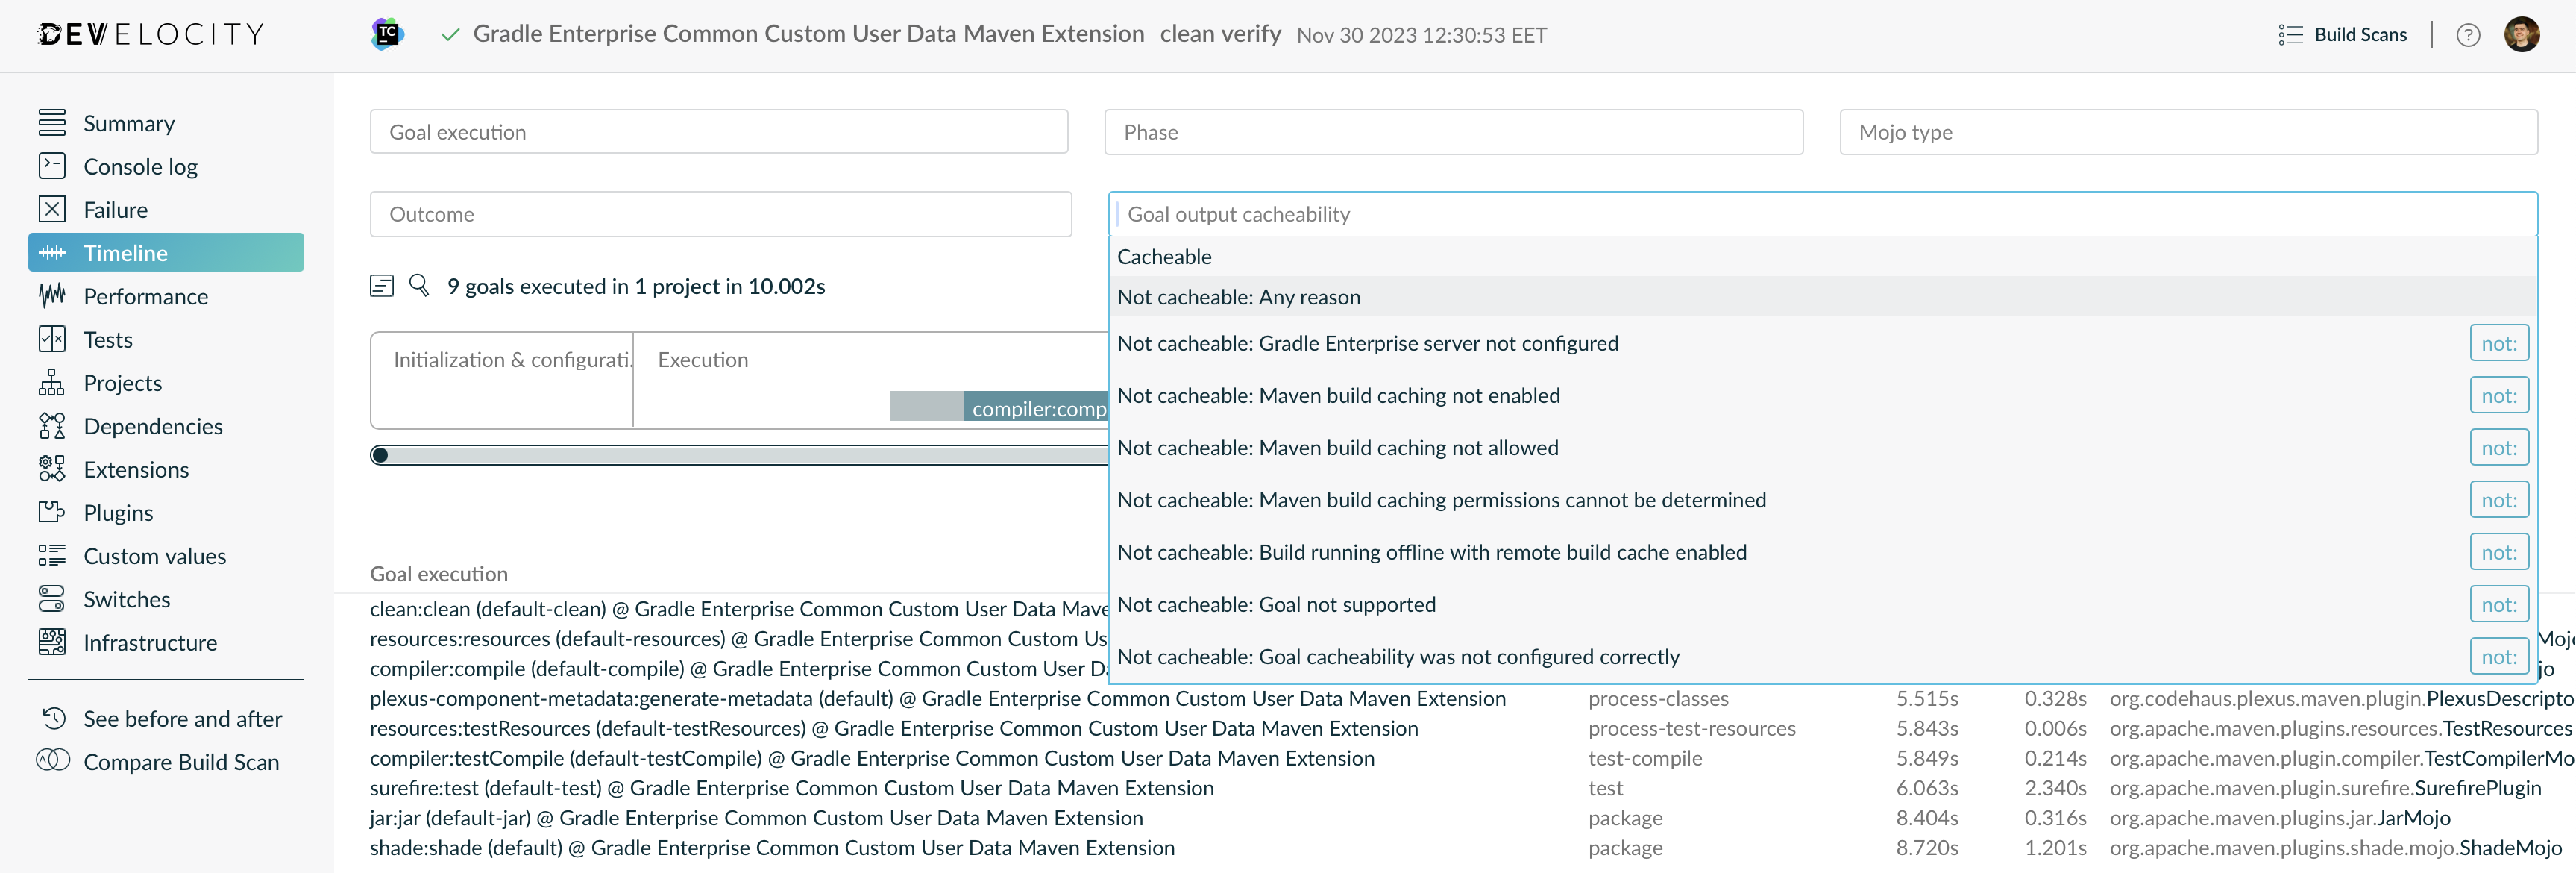This screenshot has height=873, width=2576.
Task: Open the Console log sidebar item
Action: click(x=140, y=167)
